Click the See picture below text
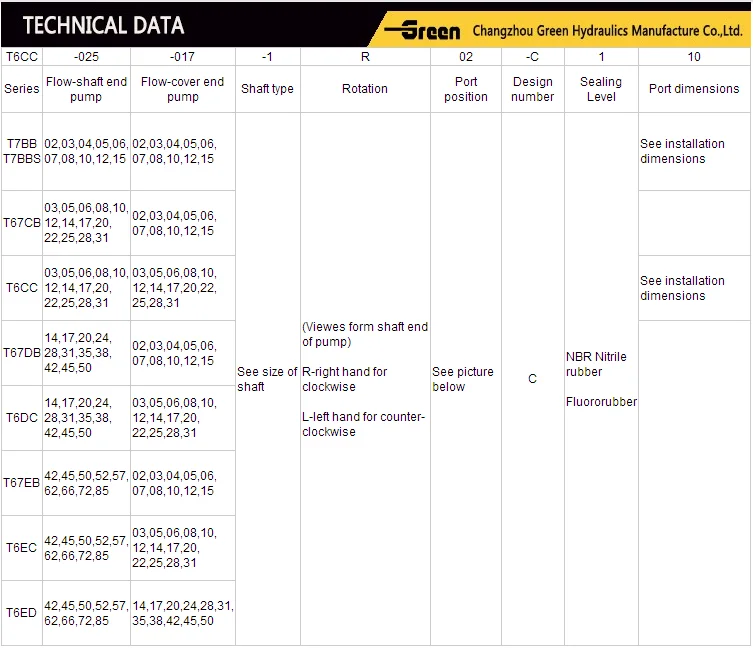 coord(463,379)
